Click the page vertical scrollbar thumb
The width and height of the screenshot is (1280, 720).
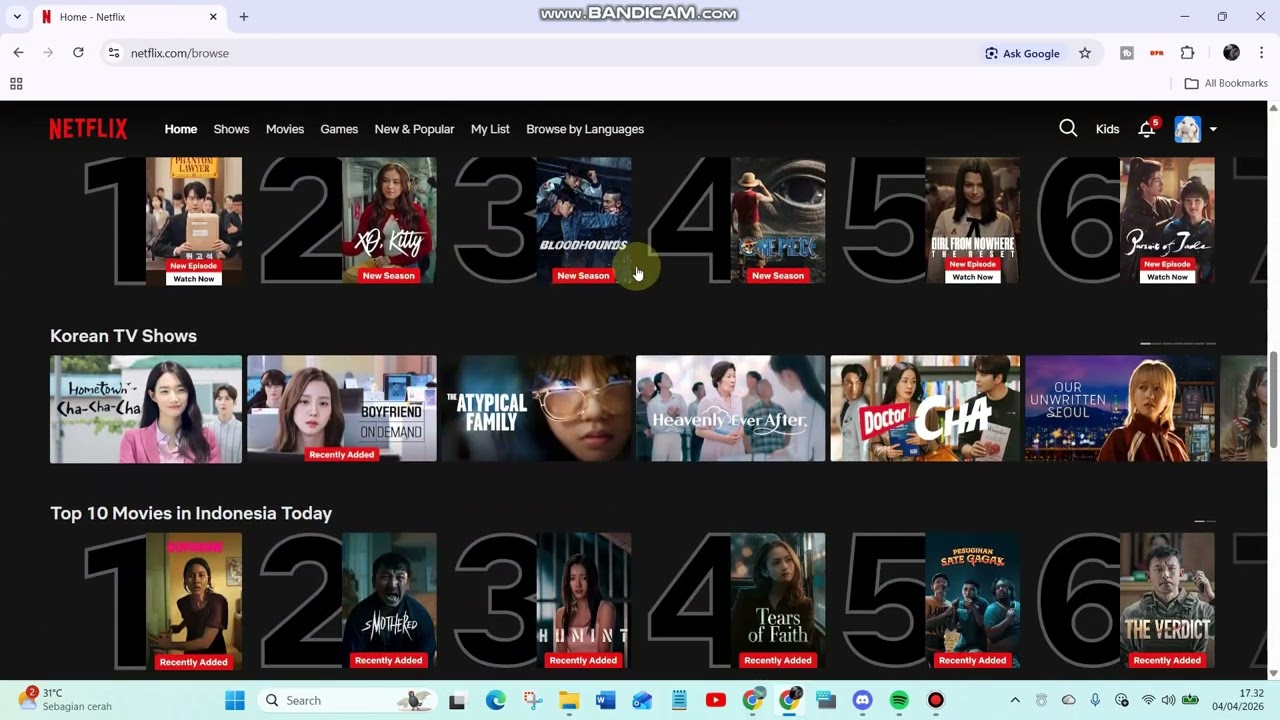coord(1273,400)
